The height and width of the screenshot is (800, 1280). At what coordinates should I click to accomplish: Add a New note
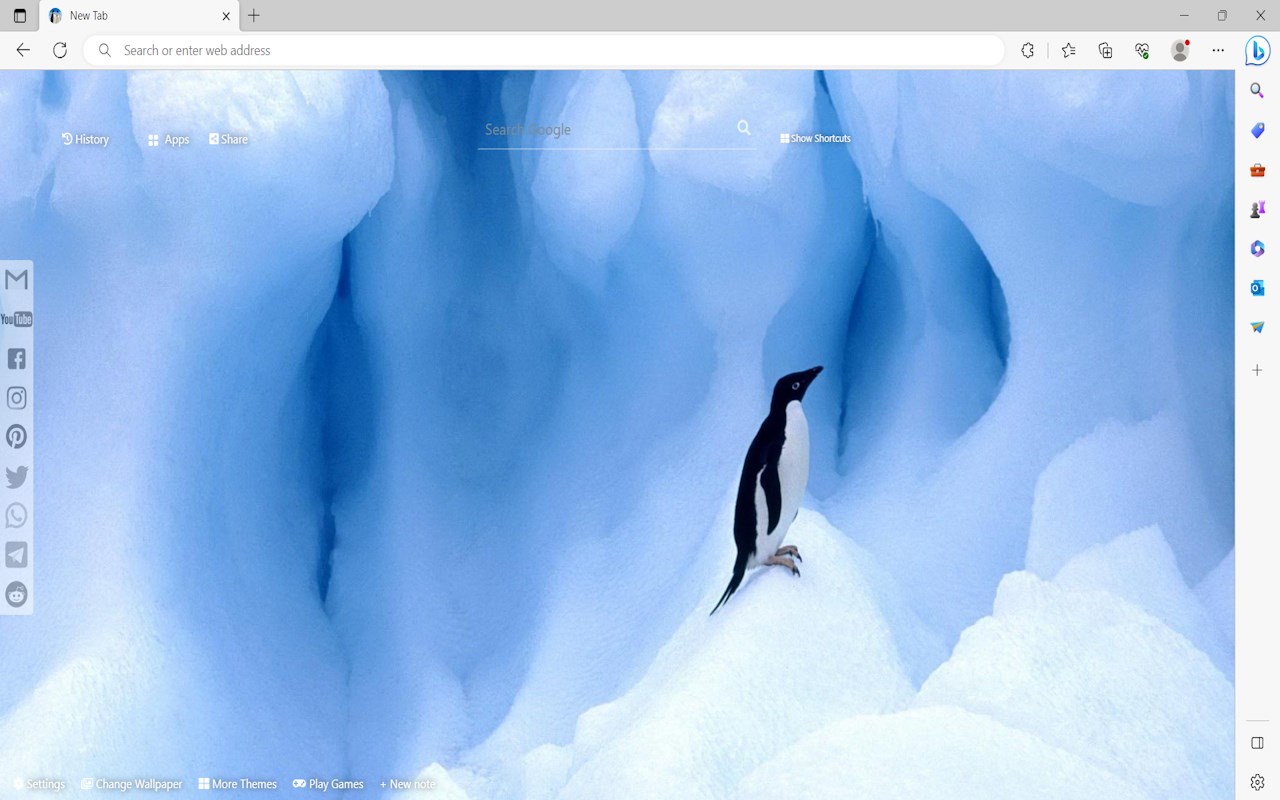(408, 784)
